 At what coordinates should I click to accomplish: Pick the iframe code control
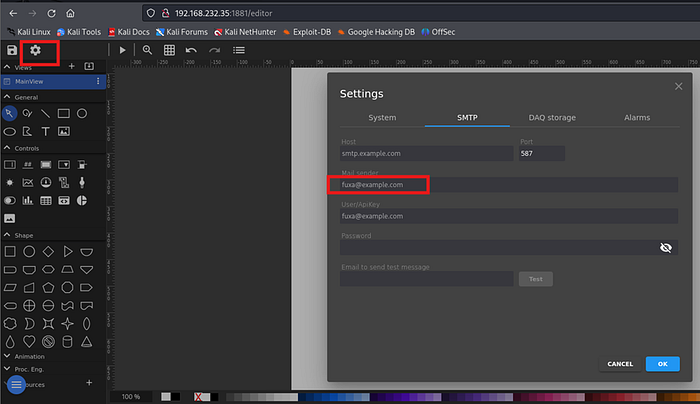64,200
